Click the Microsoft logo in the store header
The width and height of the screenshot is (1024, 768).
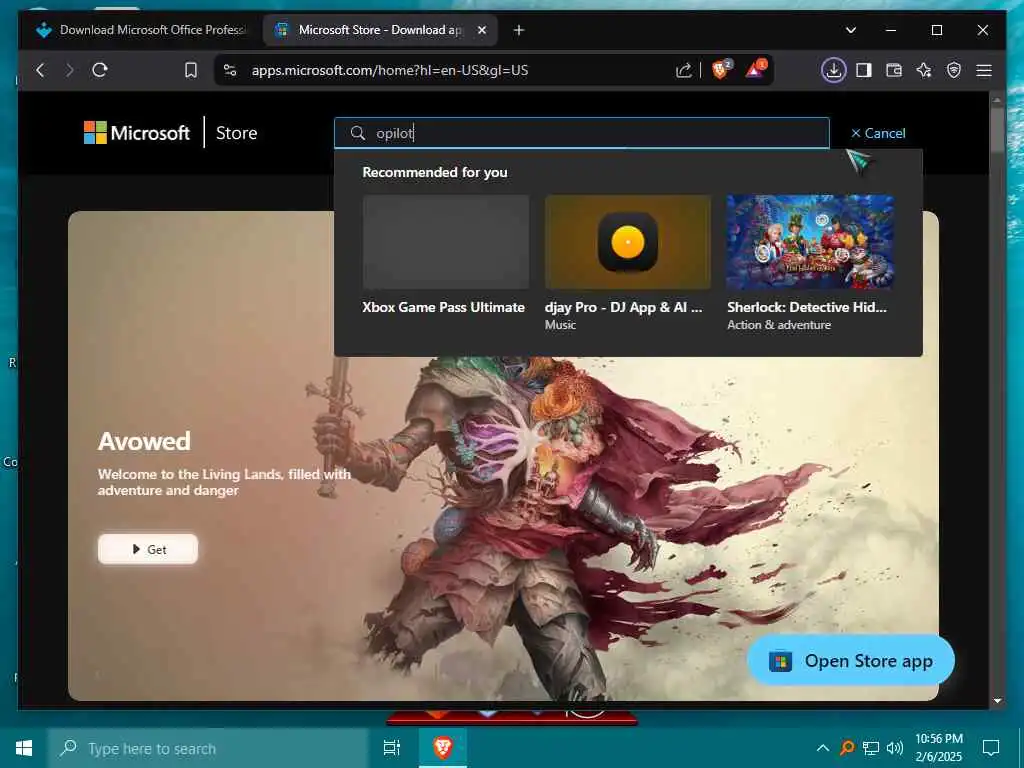136,133
